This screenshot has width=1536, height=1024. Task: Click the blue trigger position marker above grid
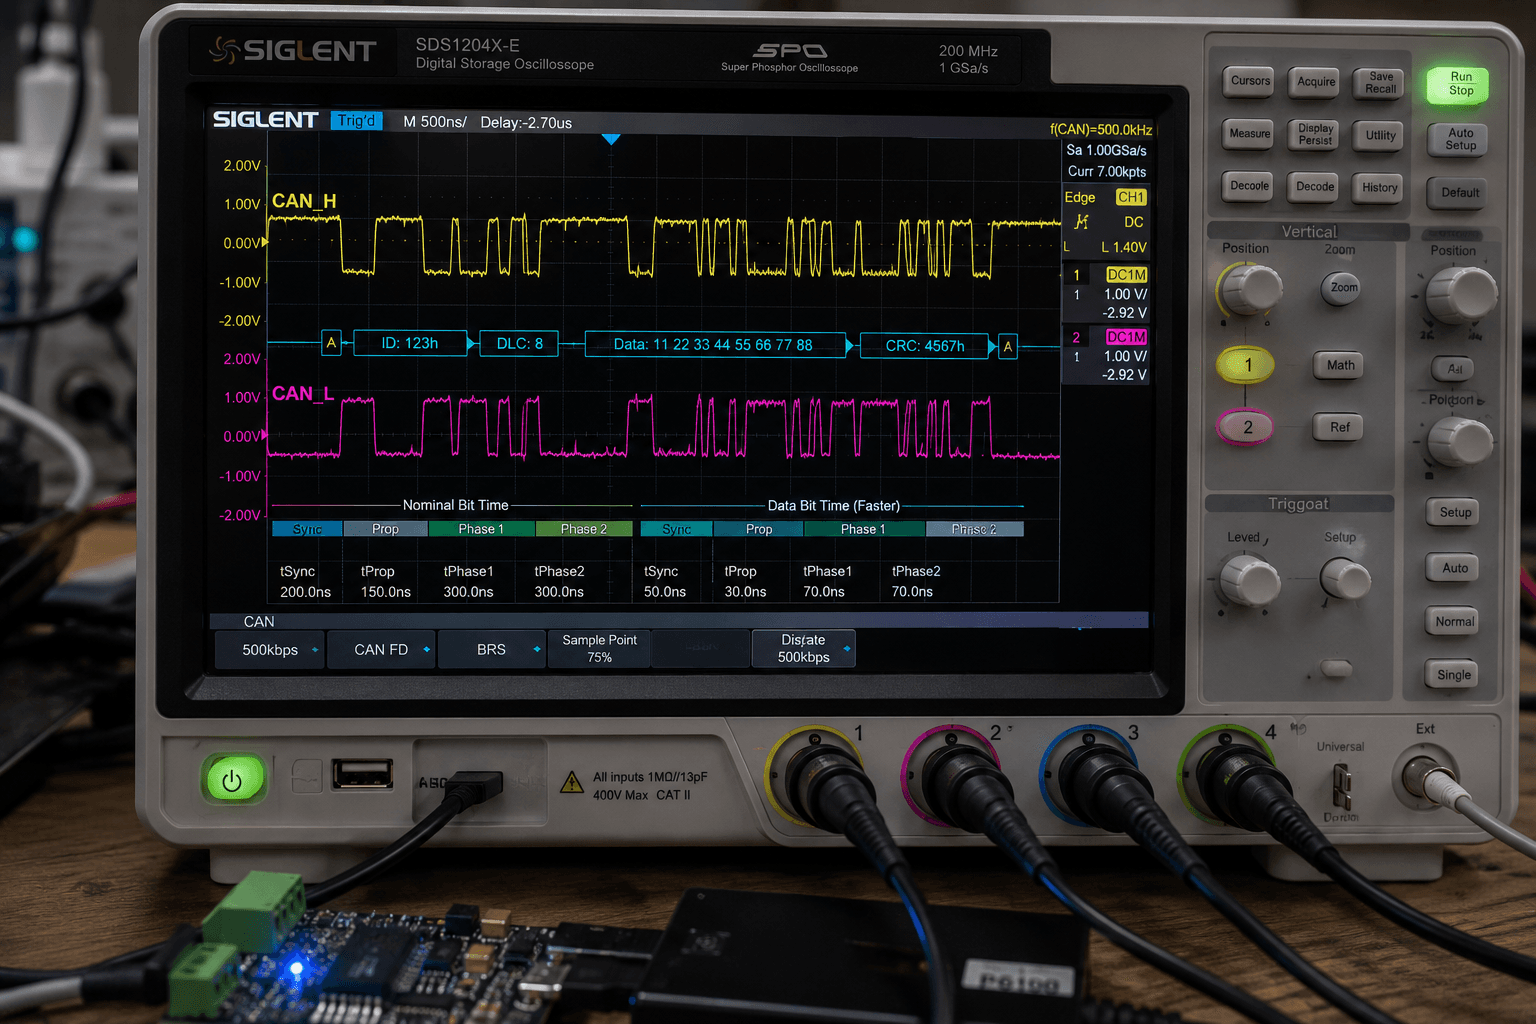pyautogui.click(x=611, y=140)
